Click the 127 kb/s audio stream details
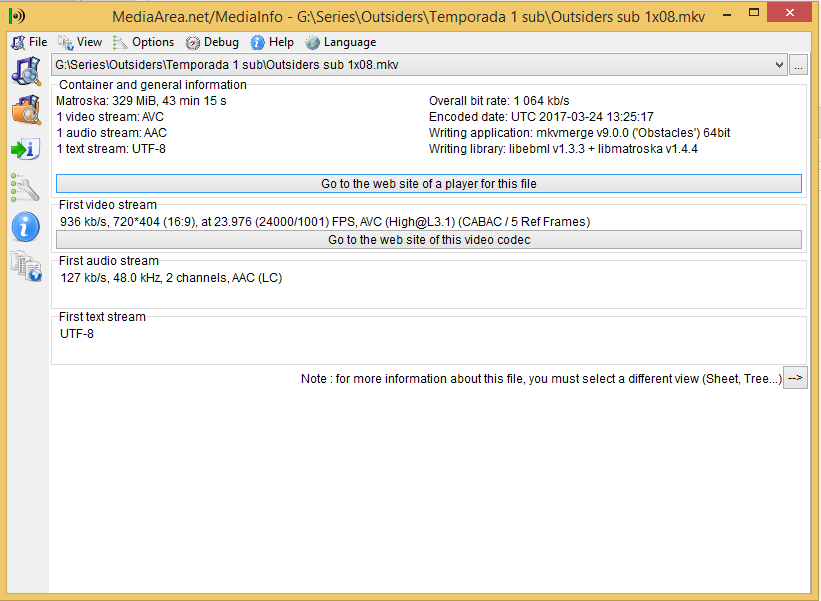This screenshot has width=821, height=601. click(171, 278)
